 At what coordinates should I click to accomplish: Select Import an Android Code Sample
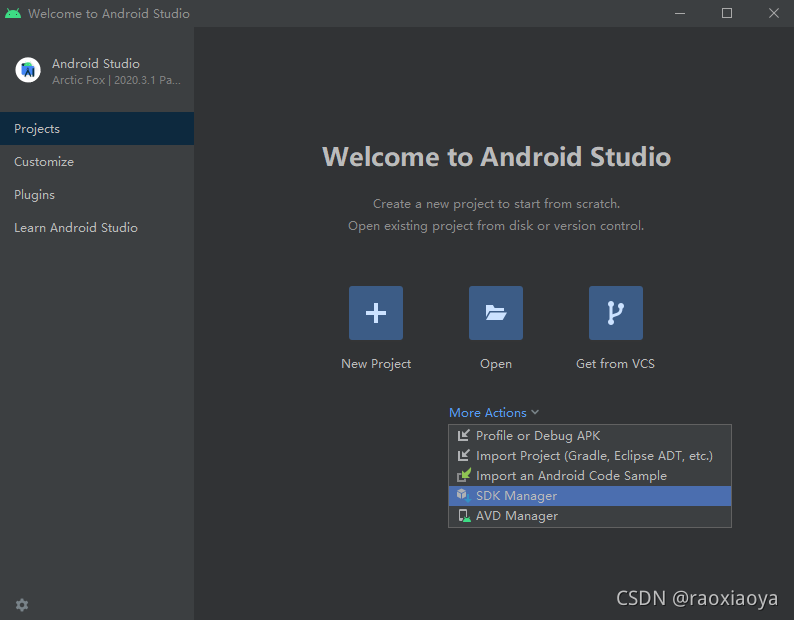click(590, 476)
